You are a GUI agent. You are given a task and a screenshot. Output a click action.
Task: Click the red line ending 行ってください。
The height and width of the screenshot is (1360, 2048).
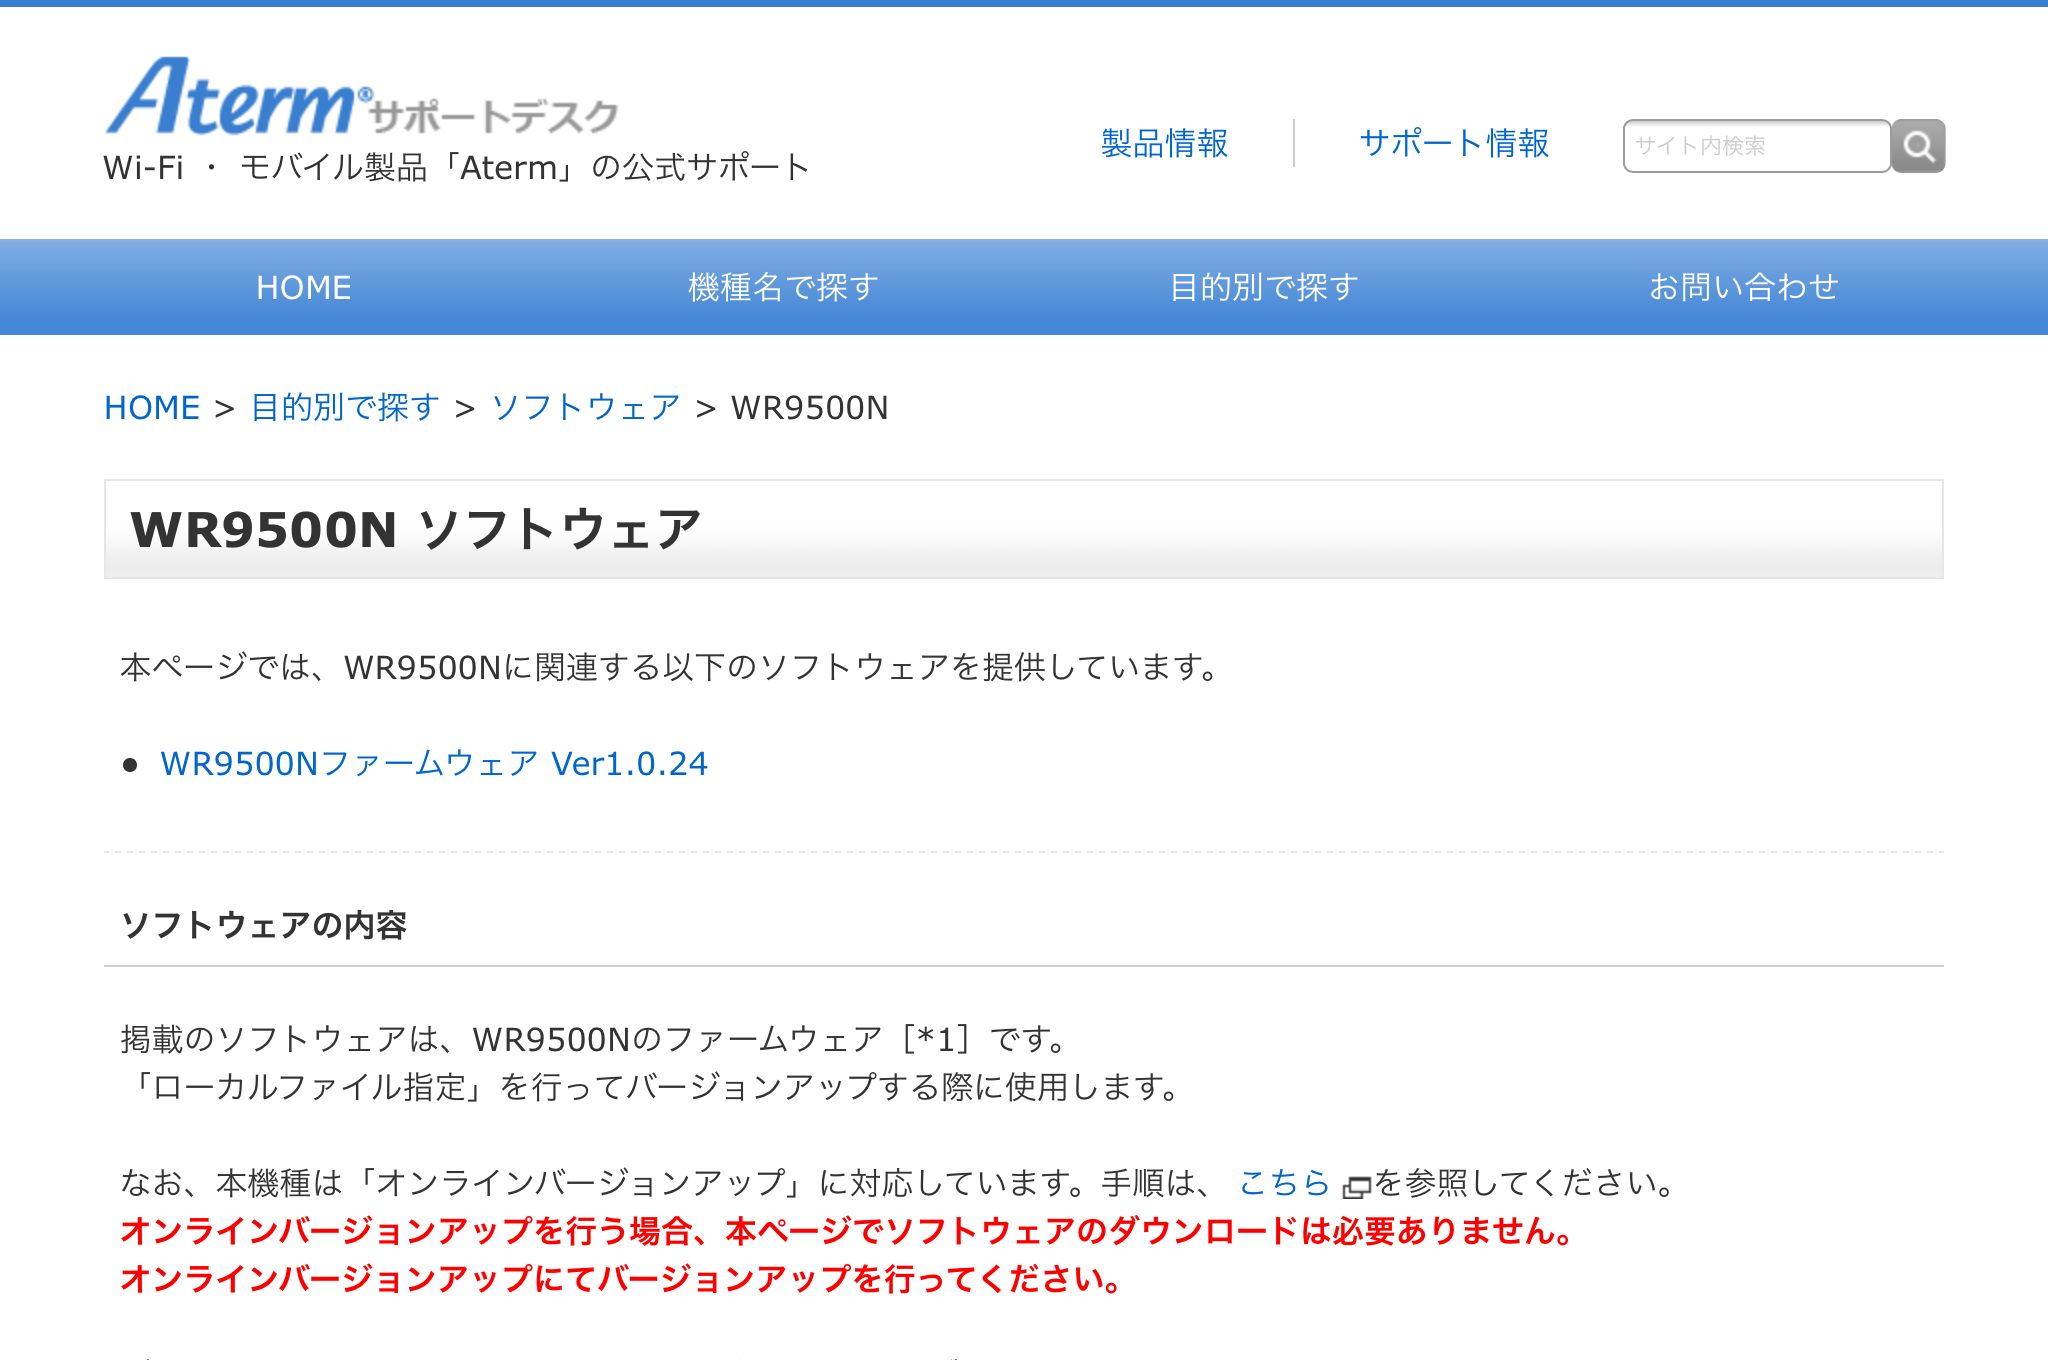click(x=622, y=1279)
